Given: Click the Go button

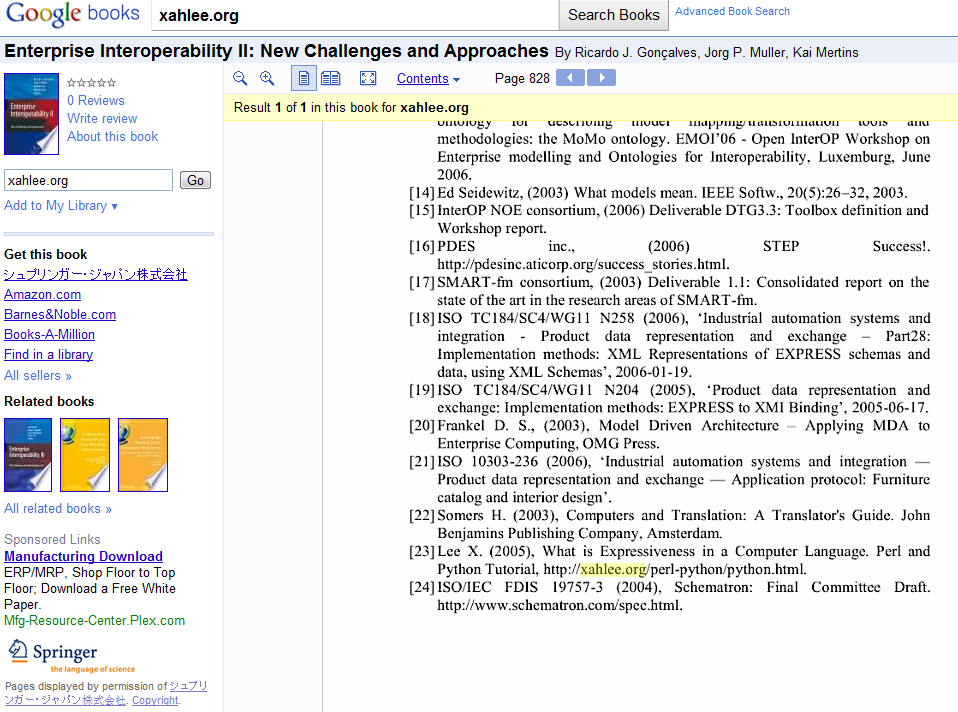Looking at the screenshot, I should coord(195,180).
